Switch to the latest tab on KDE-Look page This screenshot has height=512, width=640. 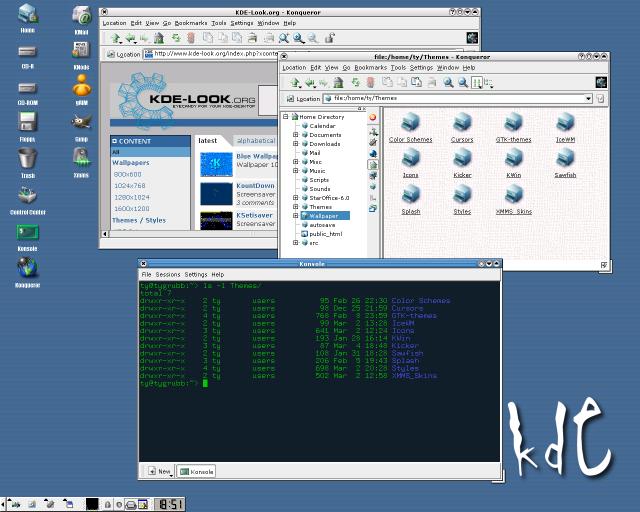click(x=207, y=140)
